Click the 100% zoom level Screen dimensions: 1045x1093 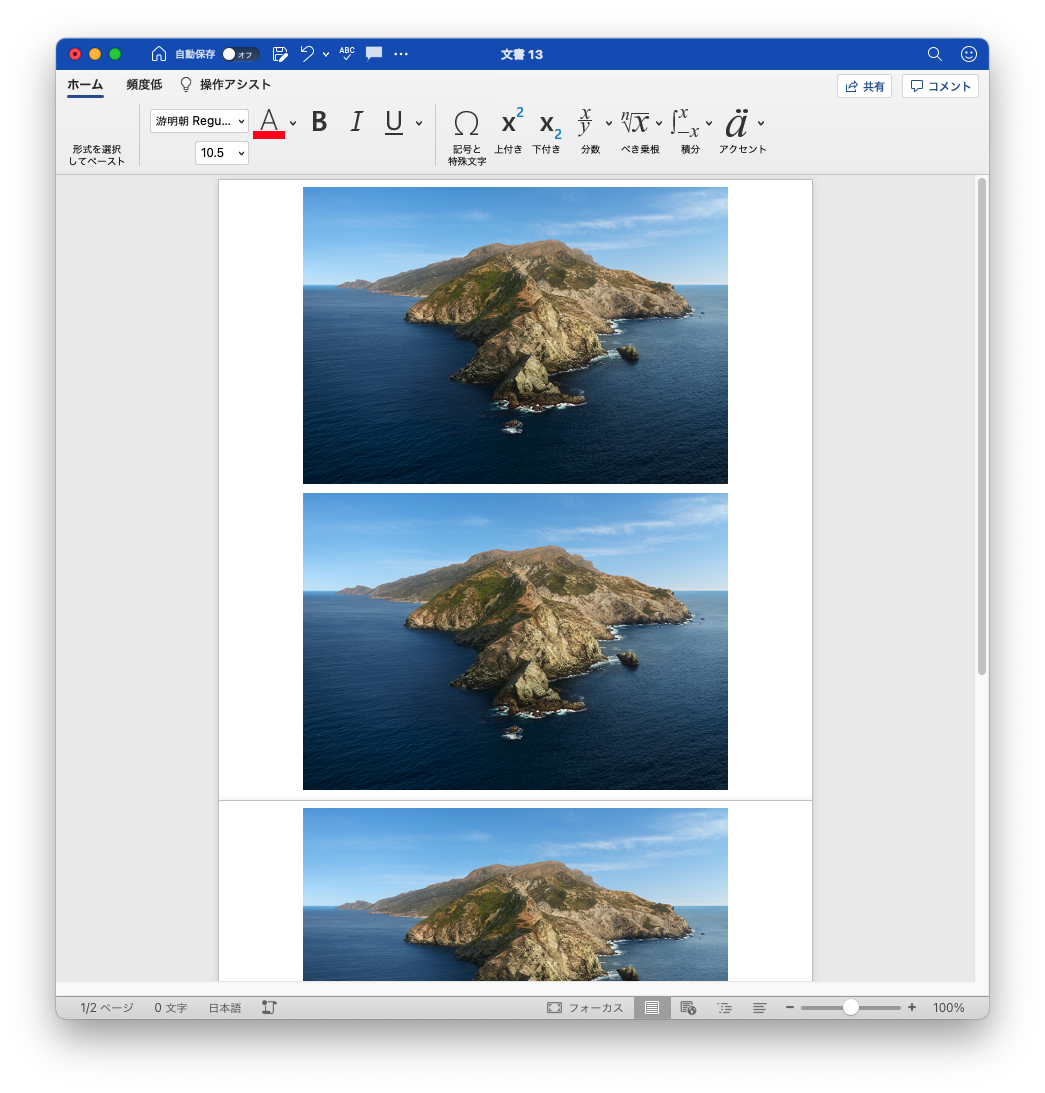click(948, 1008)
